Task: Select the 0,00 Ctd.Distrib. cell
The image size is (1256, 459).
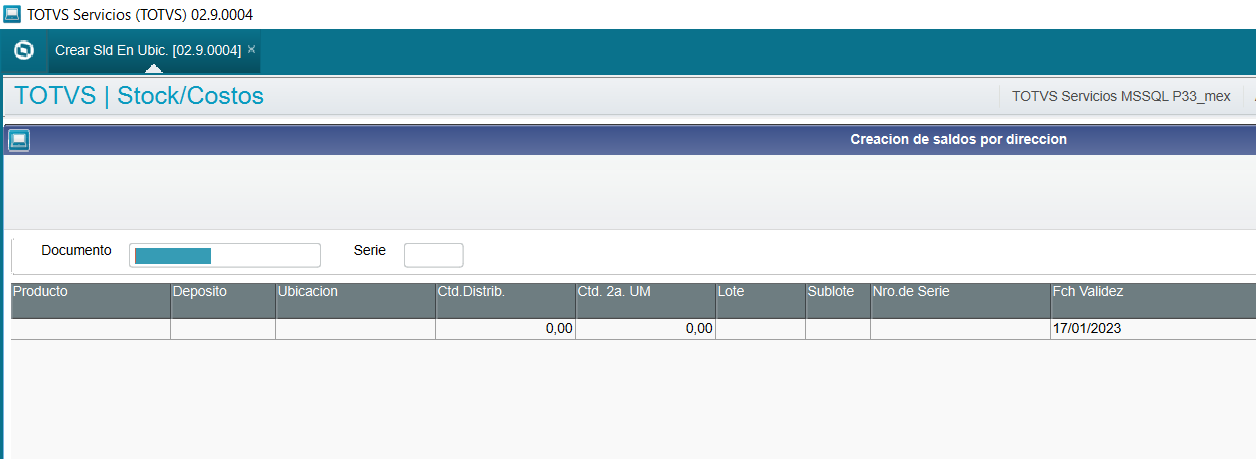Action: click(505, 329)
